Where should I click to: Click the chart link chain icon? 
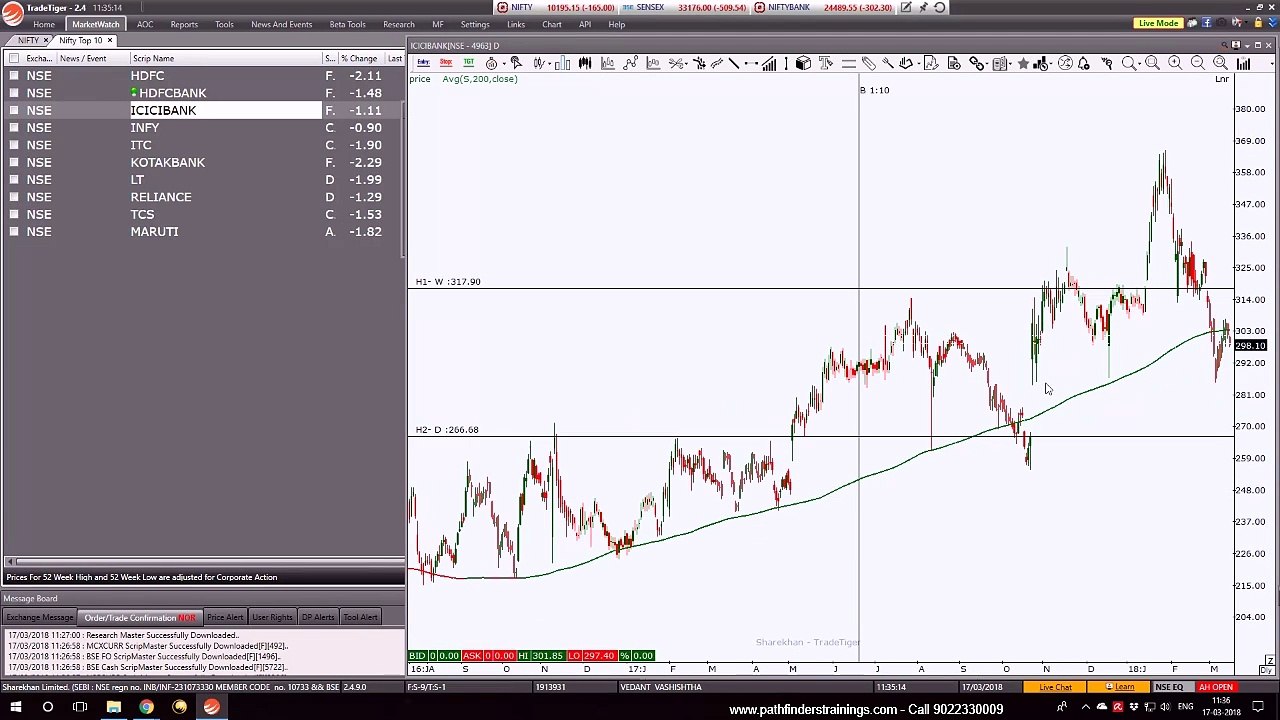[x=976, y=64]
